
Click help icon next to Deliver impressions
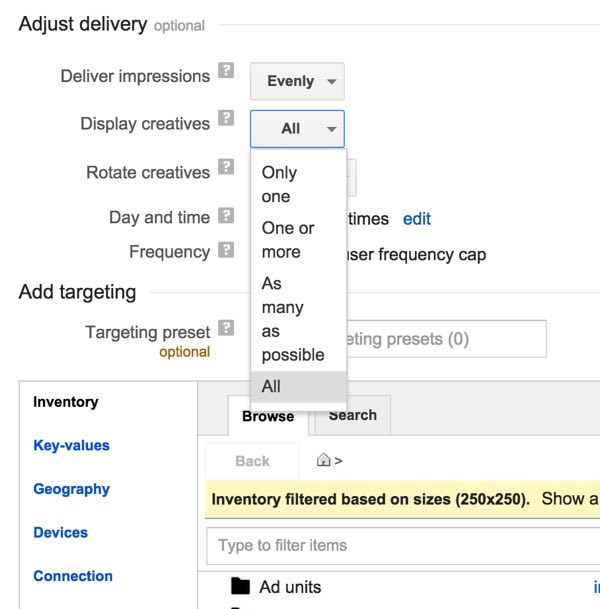point(227,71)
